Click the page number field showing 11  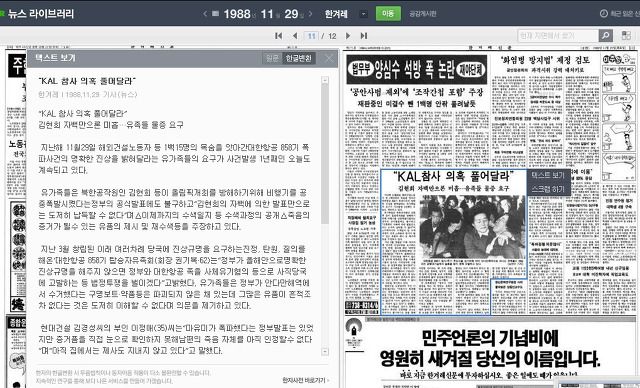point(311,36)
